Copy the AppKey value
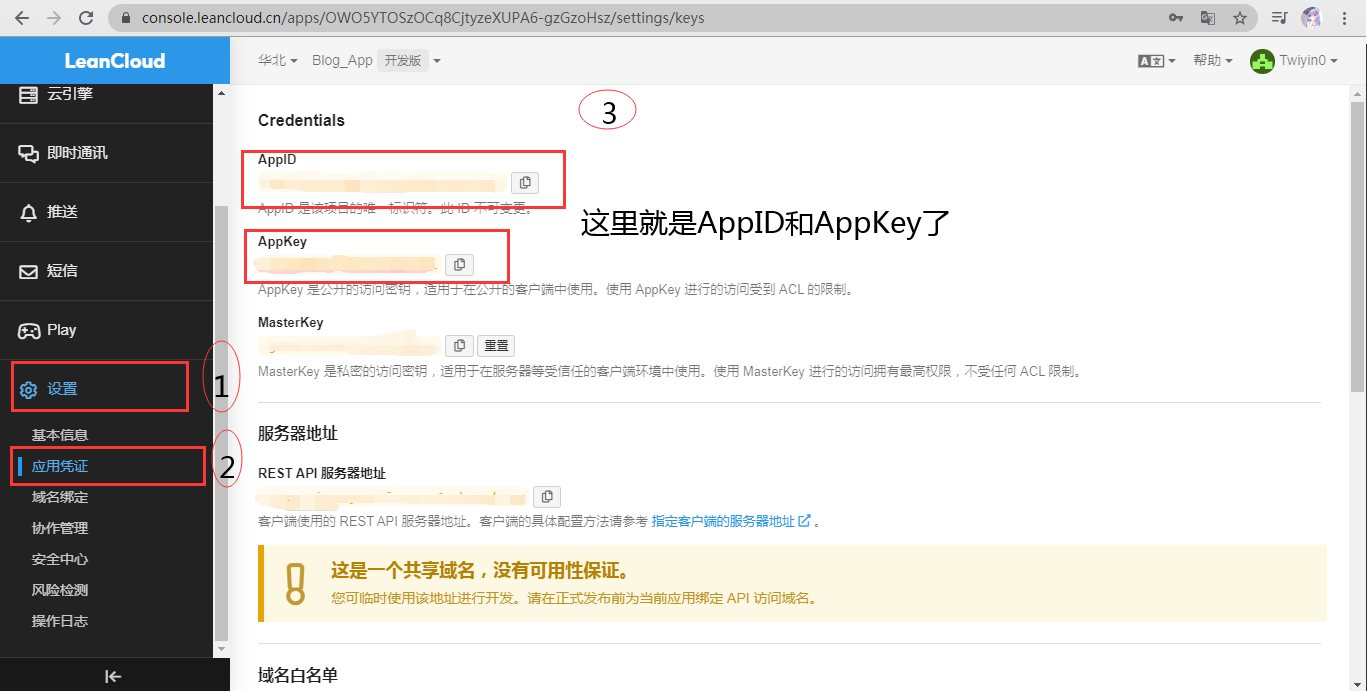Viewport: 1367px width, 691px height. coord(459,265)
